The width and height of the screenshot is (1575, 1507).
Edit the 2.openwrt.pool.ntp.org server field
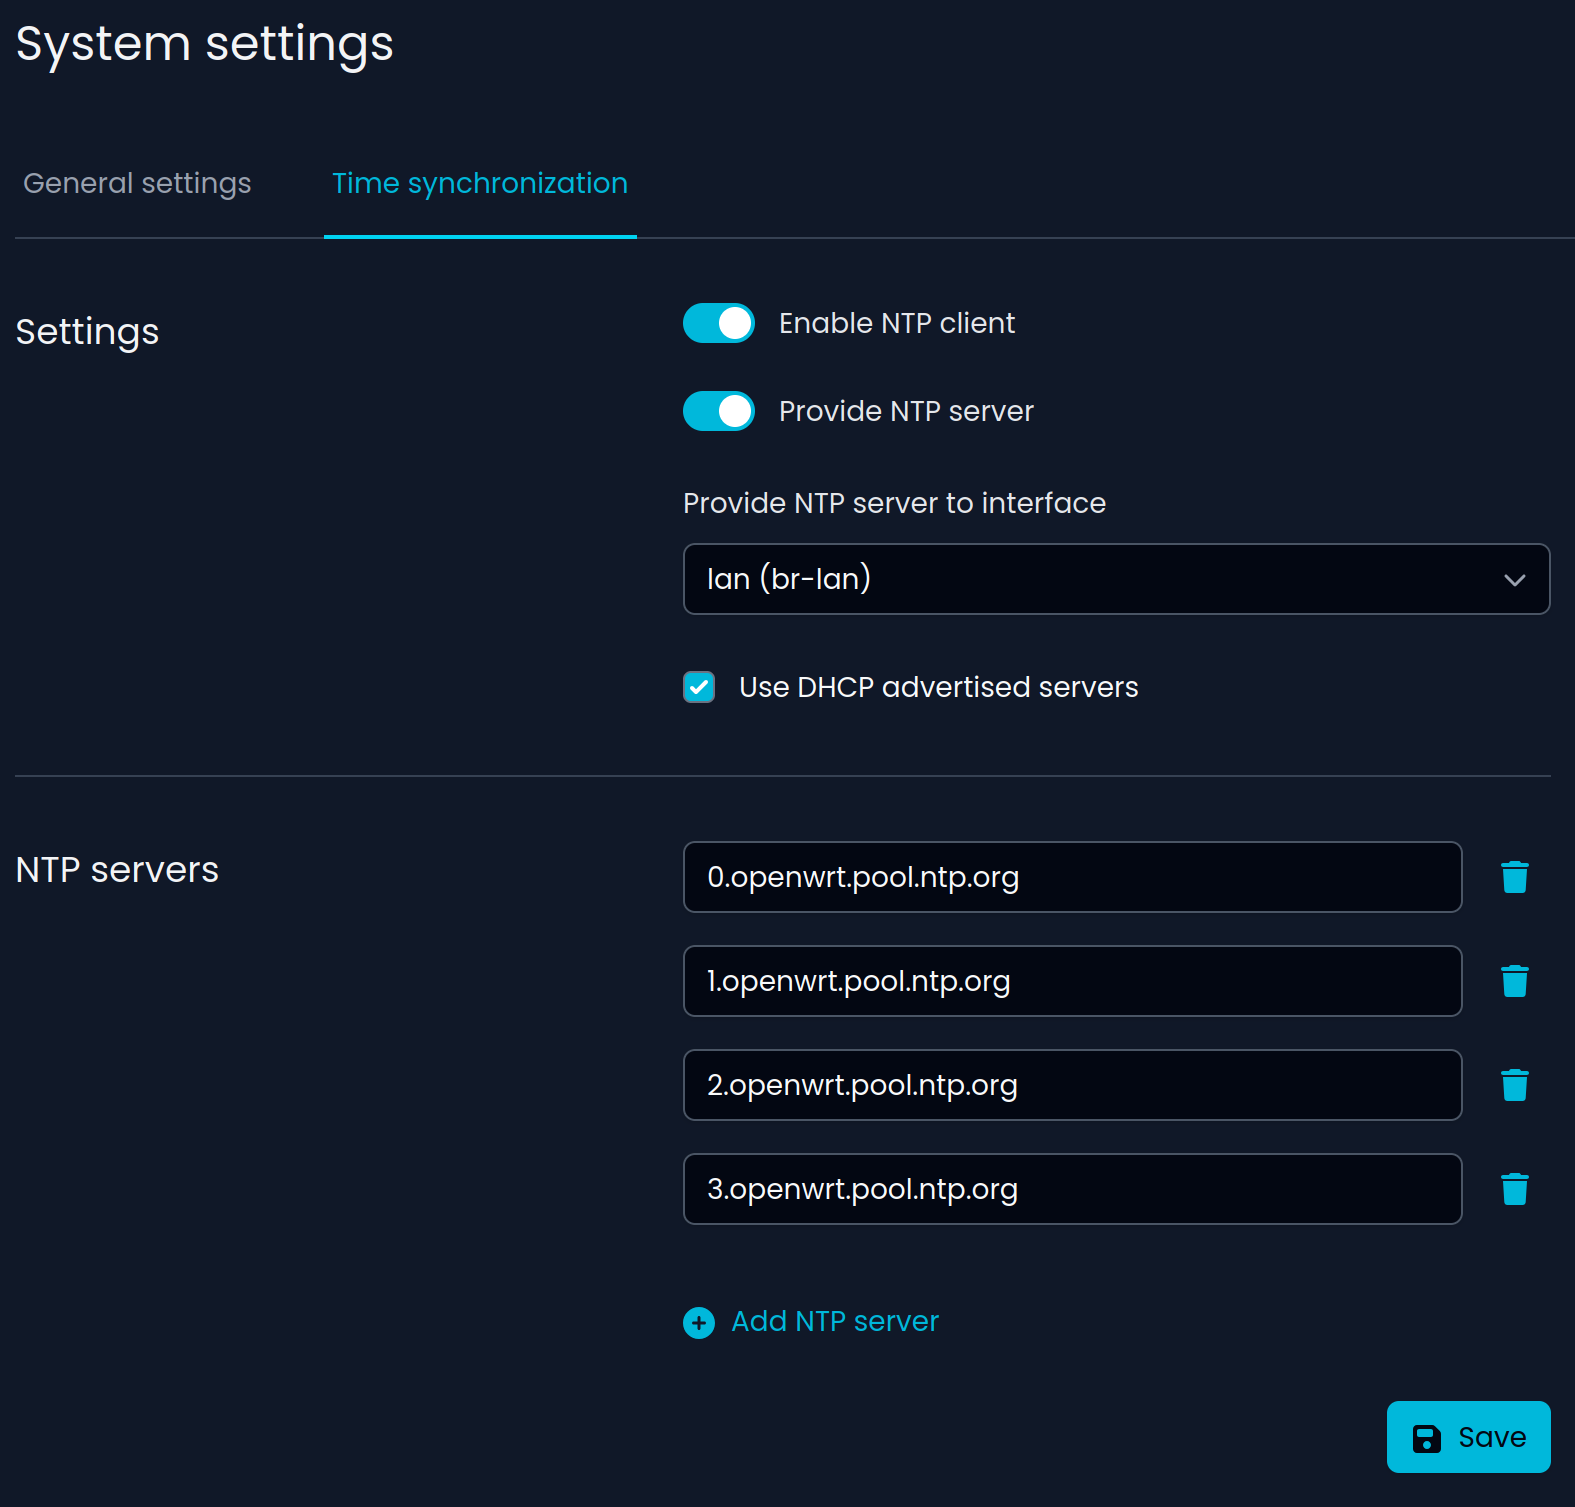point(1072,1085)
